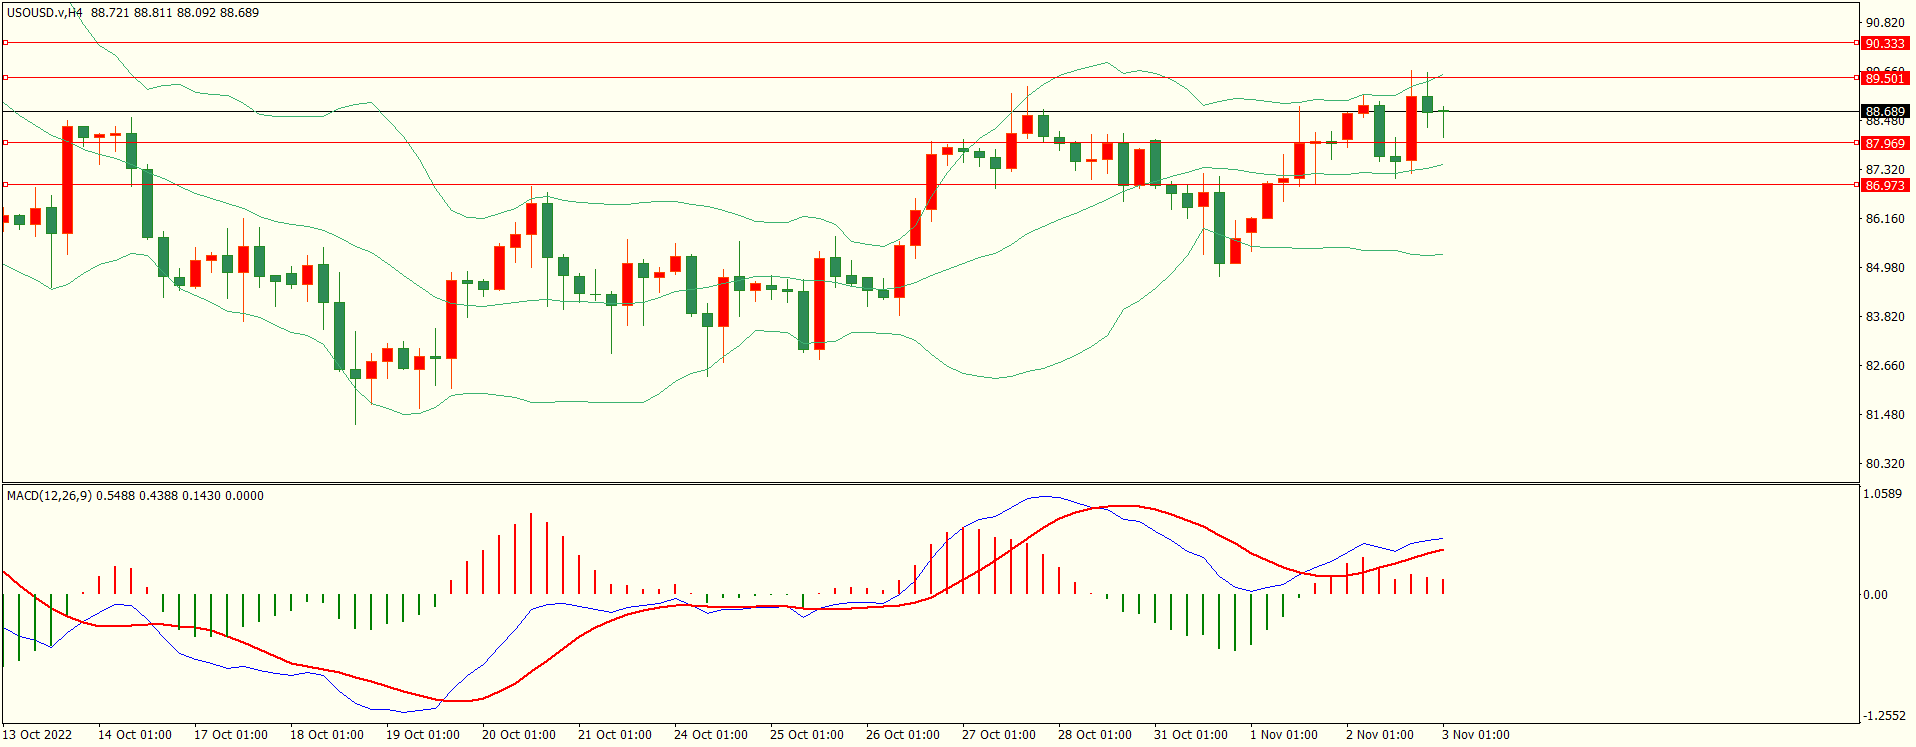Click the 19 Oct 01:00 date label
Viewport: 1916px width, 747px height.
[422, 735]
